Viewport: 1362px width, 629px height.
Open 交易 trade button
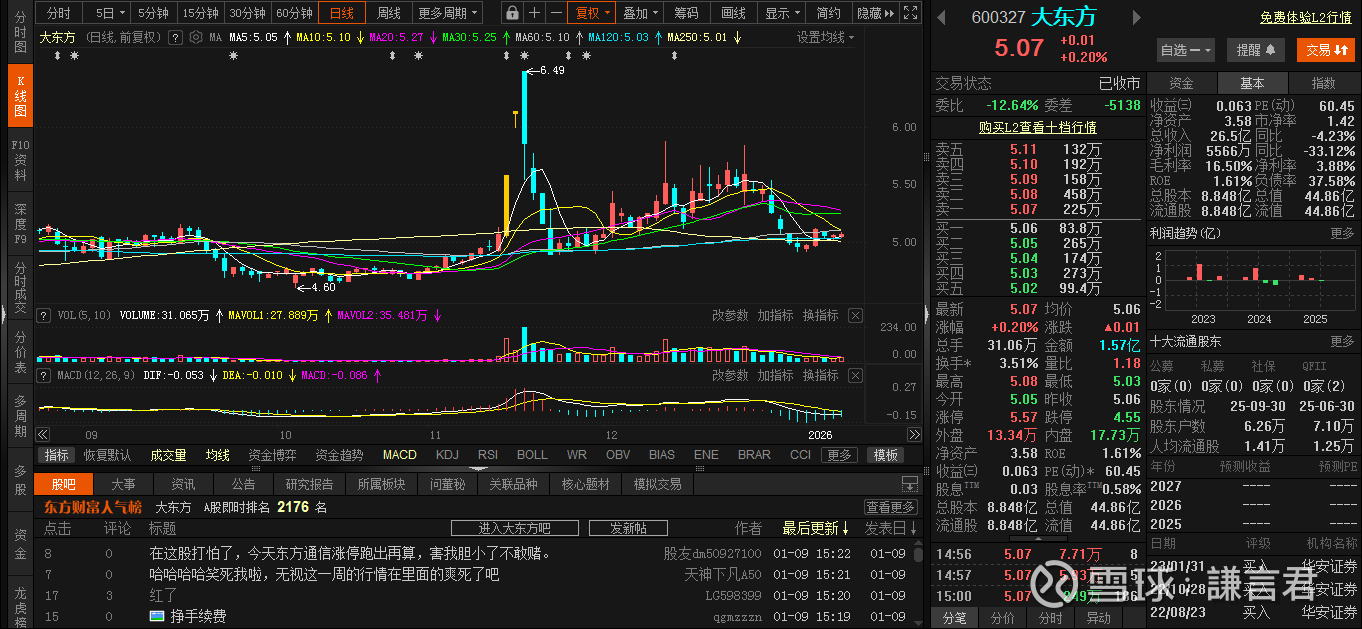[1326, 50]
